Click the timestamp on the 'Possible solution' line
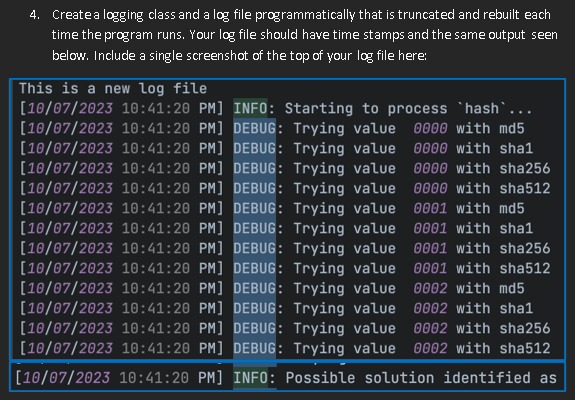 (x=119, y=378)
